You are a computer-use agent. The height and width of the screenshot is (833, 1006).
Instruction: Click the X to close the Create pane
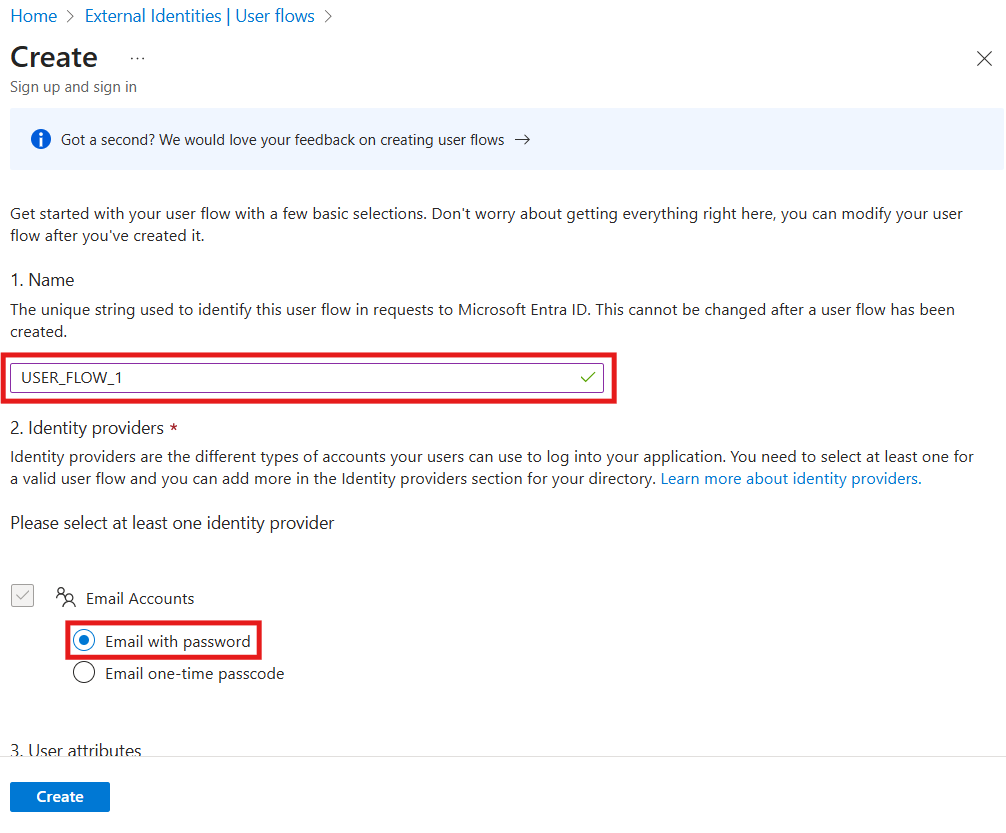(x=984, y=59)
